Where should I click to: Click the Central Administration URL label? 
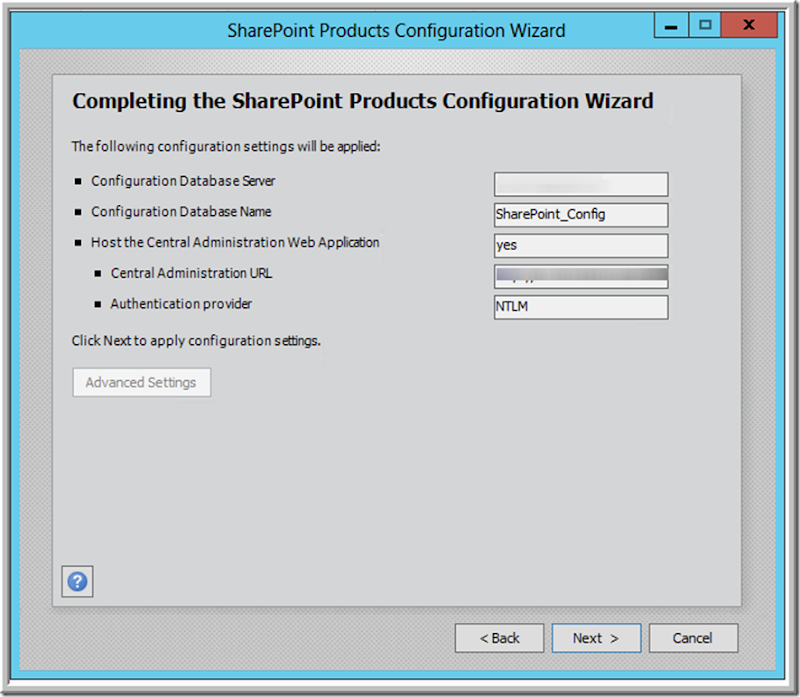click(191, 273)
